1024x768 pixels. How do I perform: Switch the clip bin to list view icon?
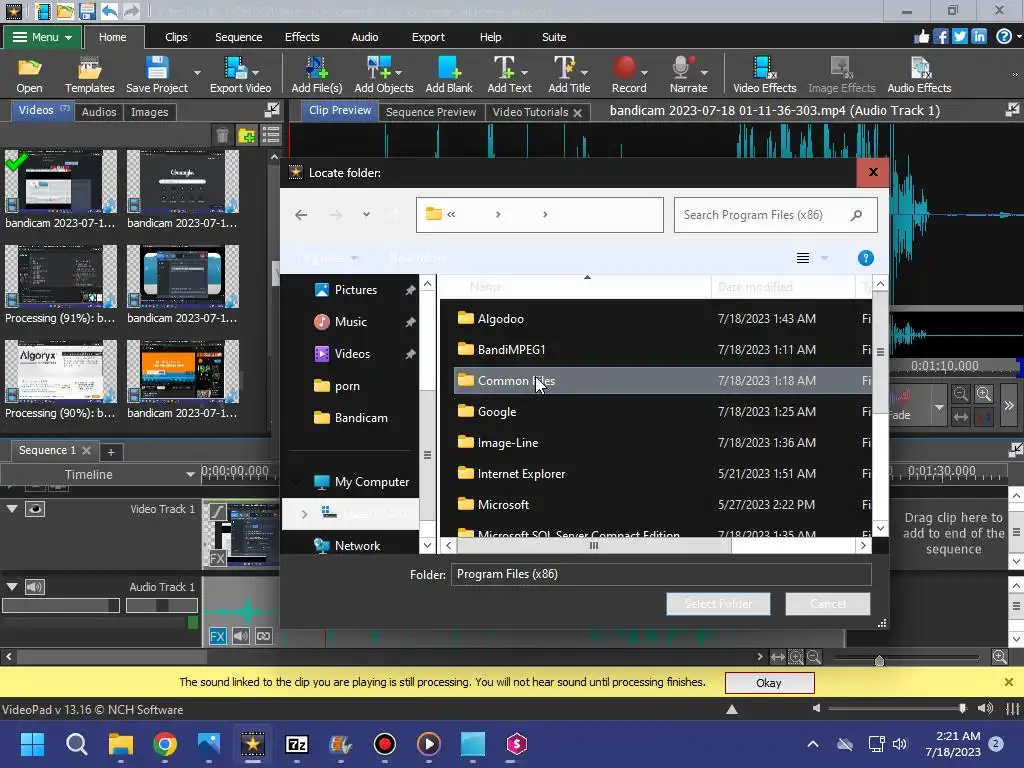click(270, 135)
